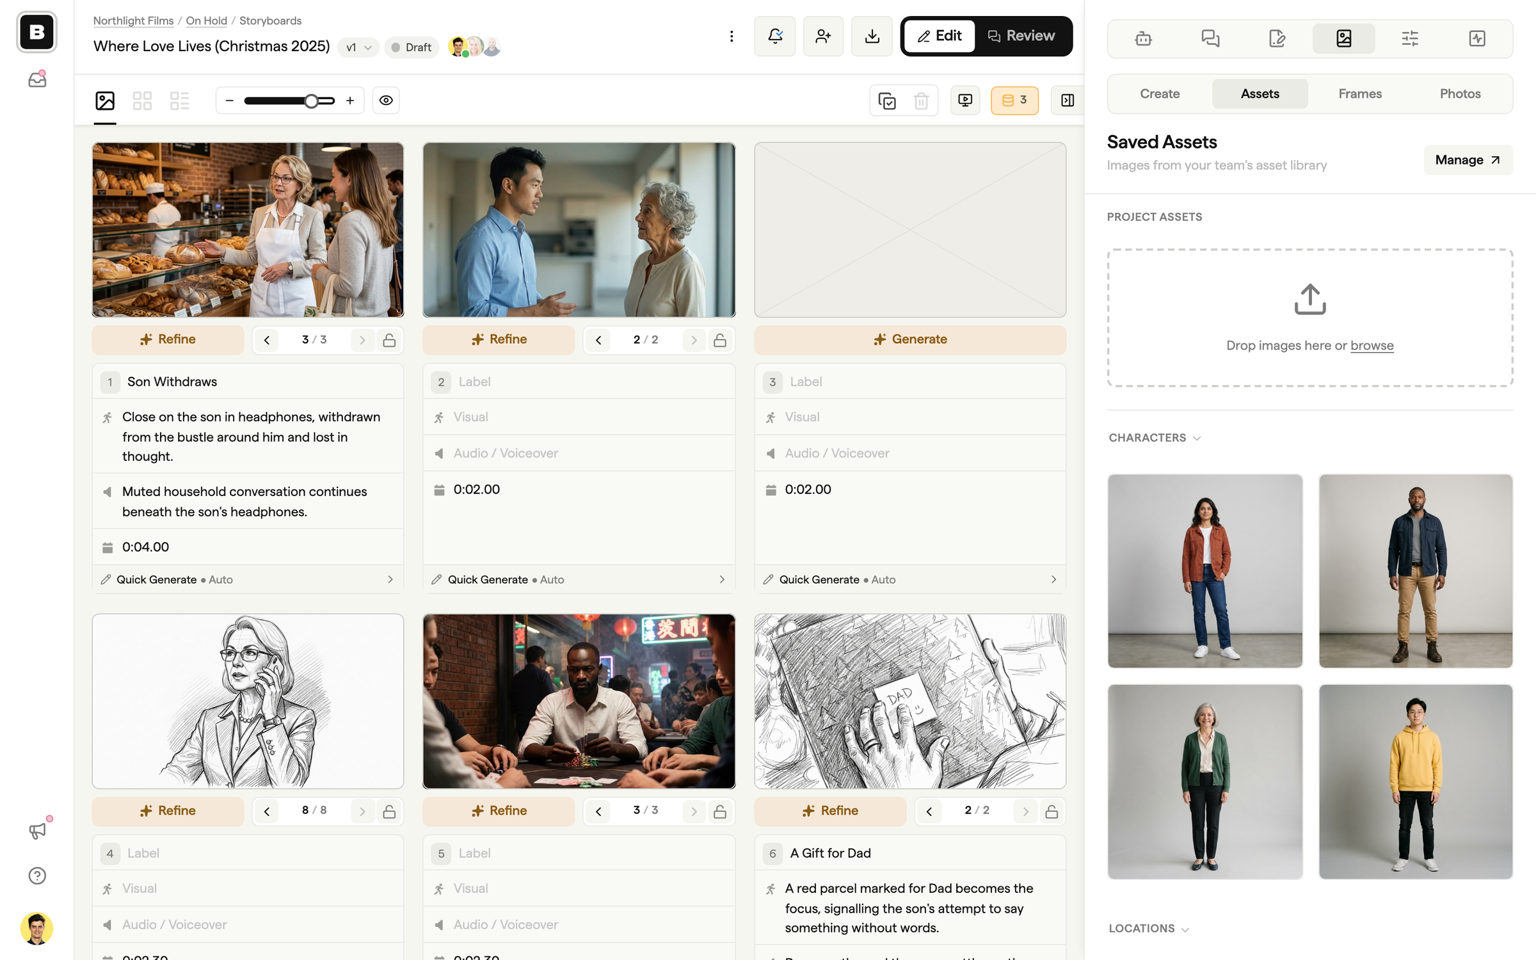Switch to Review mode

(1021, 36)
